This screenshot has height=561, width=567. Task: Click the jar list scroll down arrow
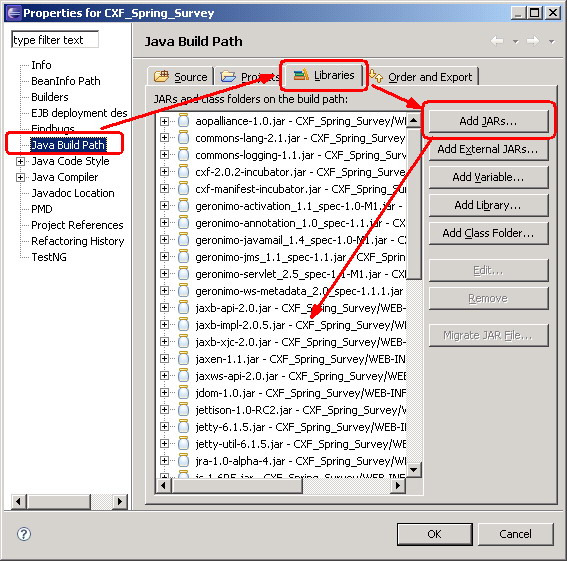point(414,470)
